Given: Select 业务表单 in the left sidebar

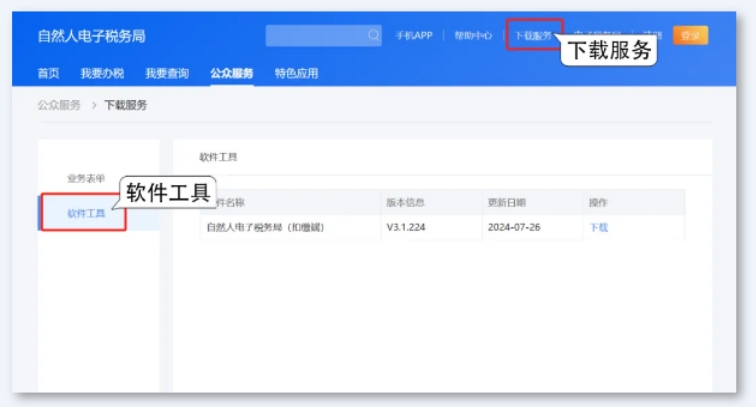Looking at the screenshot, I should (86, 178).
